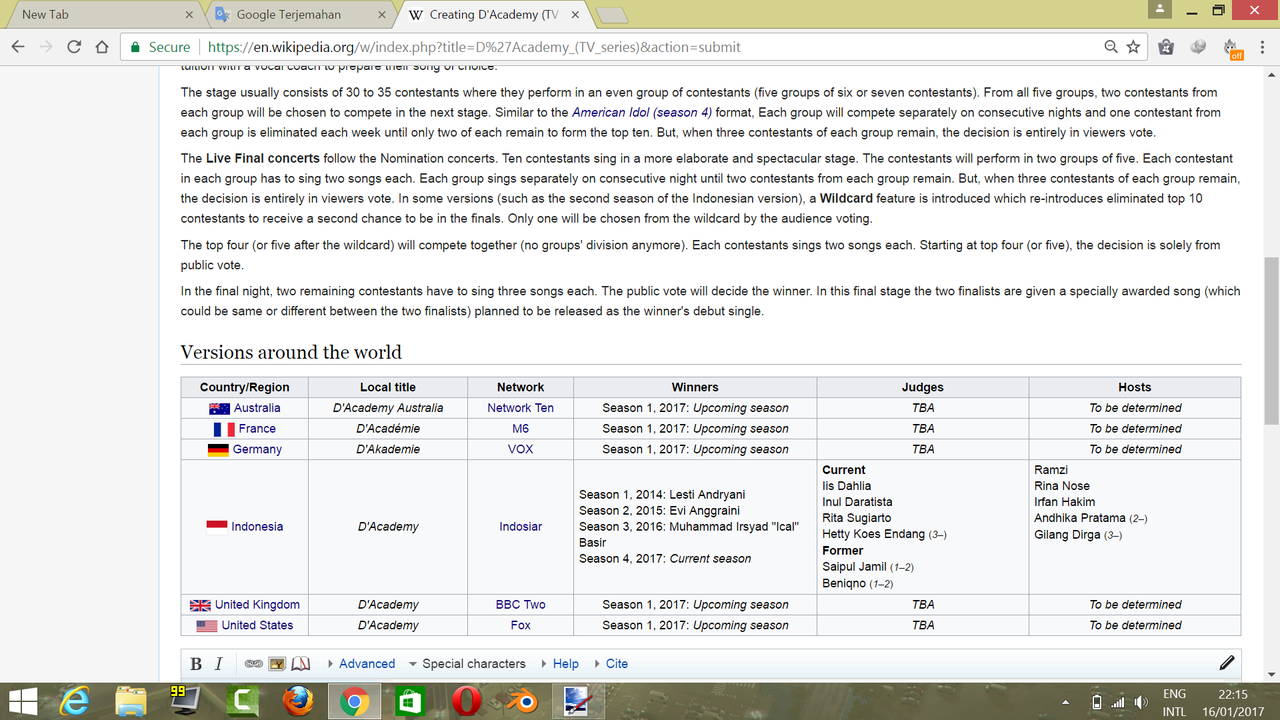Open the Chrome three-dot menu

(x=1262, y=47)
